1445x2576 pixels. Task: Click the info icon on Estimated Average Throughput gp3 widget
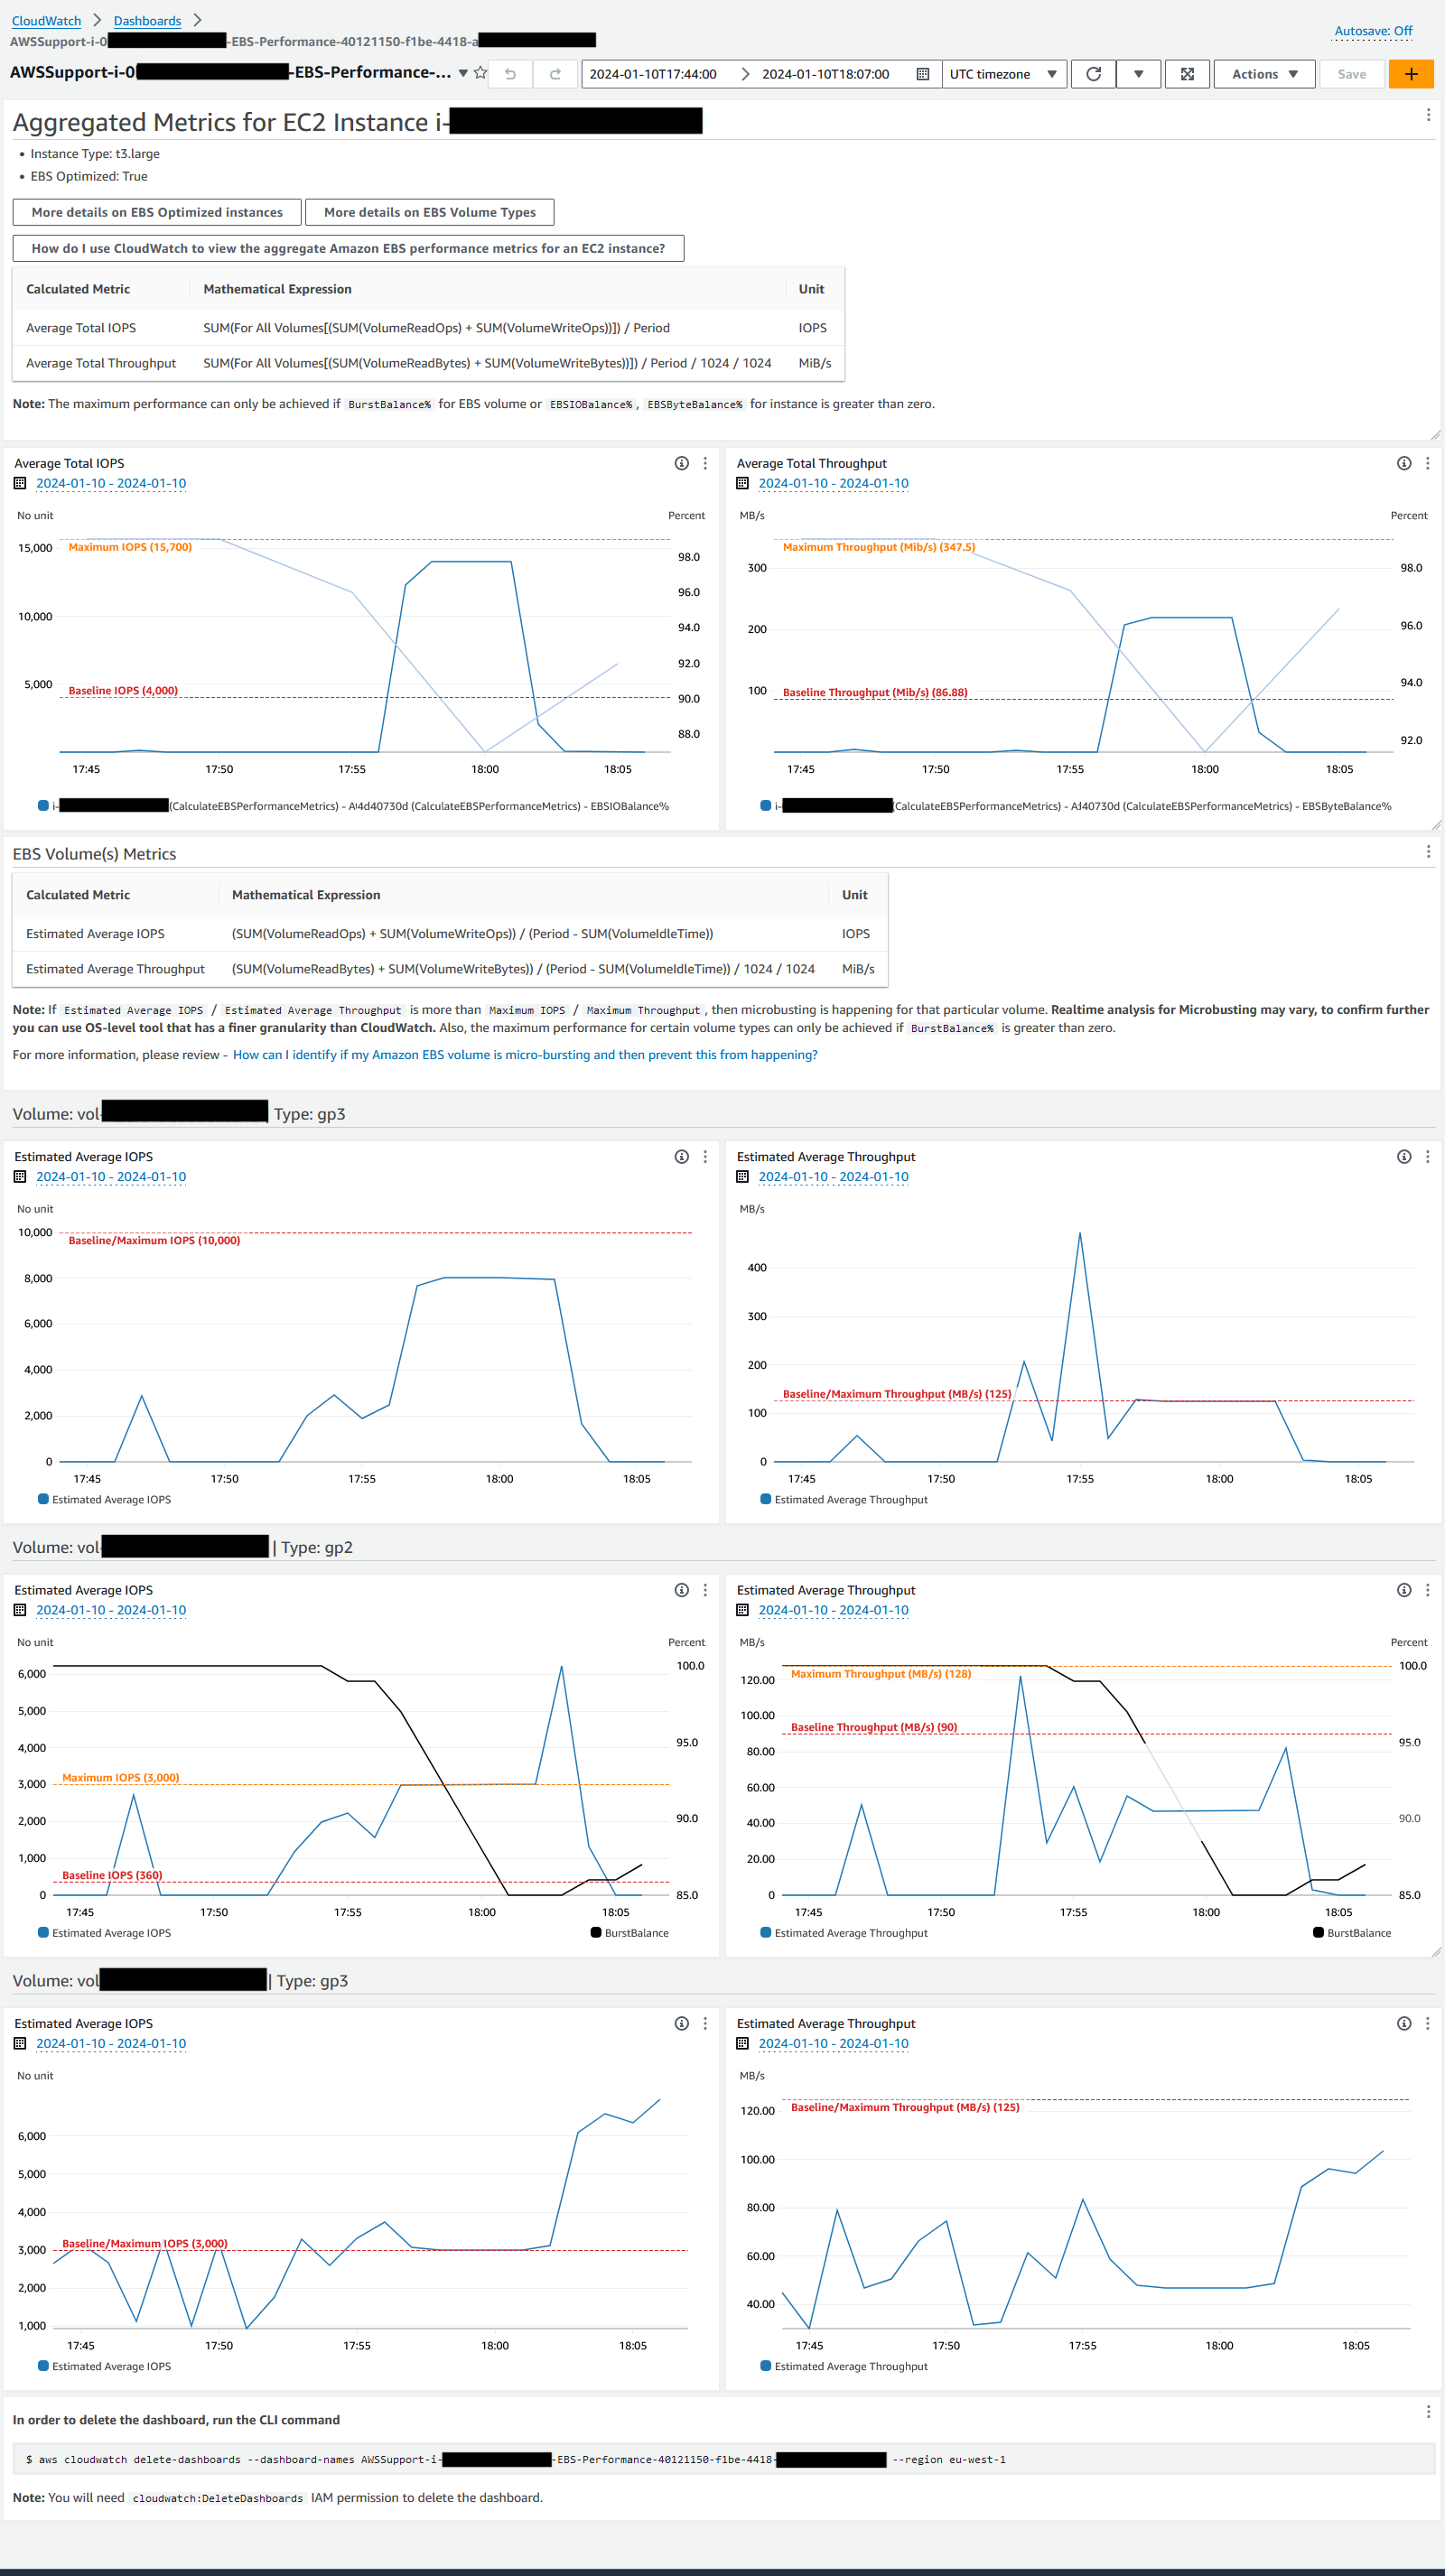[x=1401, y=1156]
